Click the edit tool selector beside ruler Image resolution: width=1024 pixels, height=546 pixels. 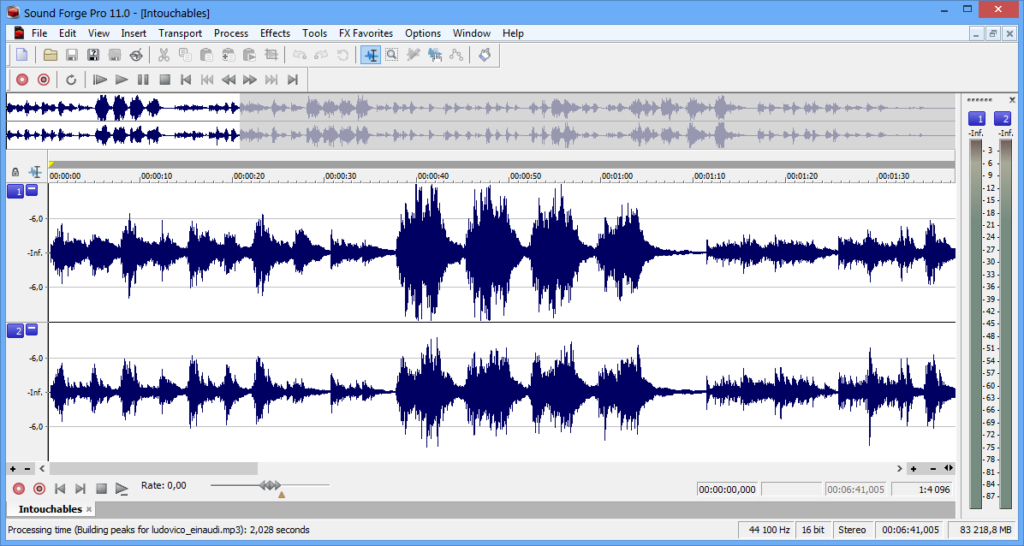pyautogui.click(x=35, y=172)
